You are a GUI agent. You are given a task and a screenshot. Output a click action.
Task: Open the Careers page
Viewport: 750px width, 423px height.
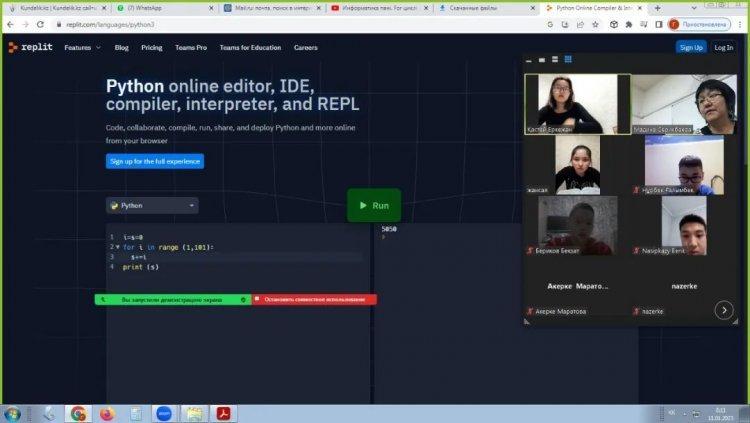pos(306,47)
